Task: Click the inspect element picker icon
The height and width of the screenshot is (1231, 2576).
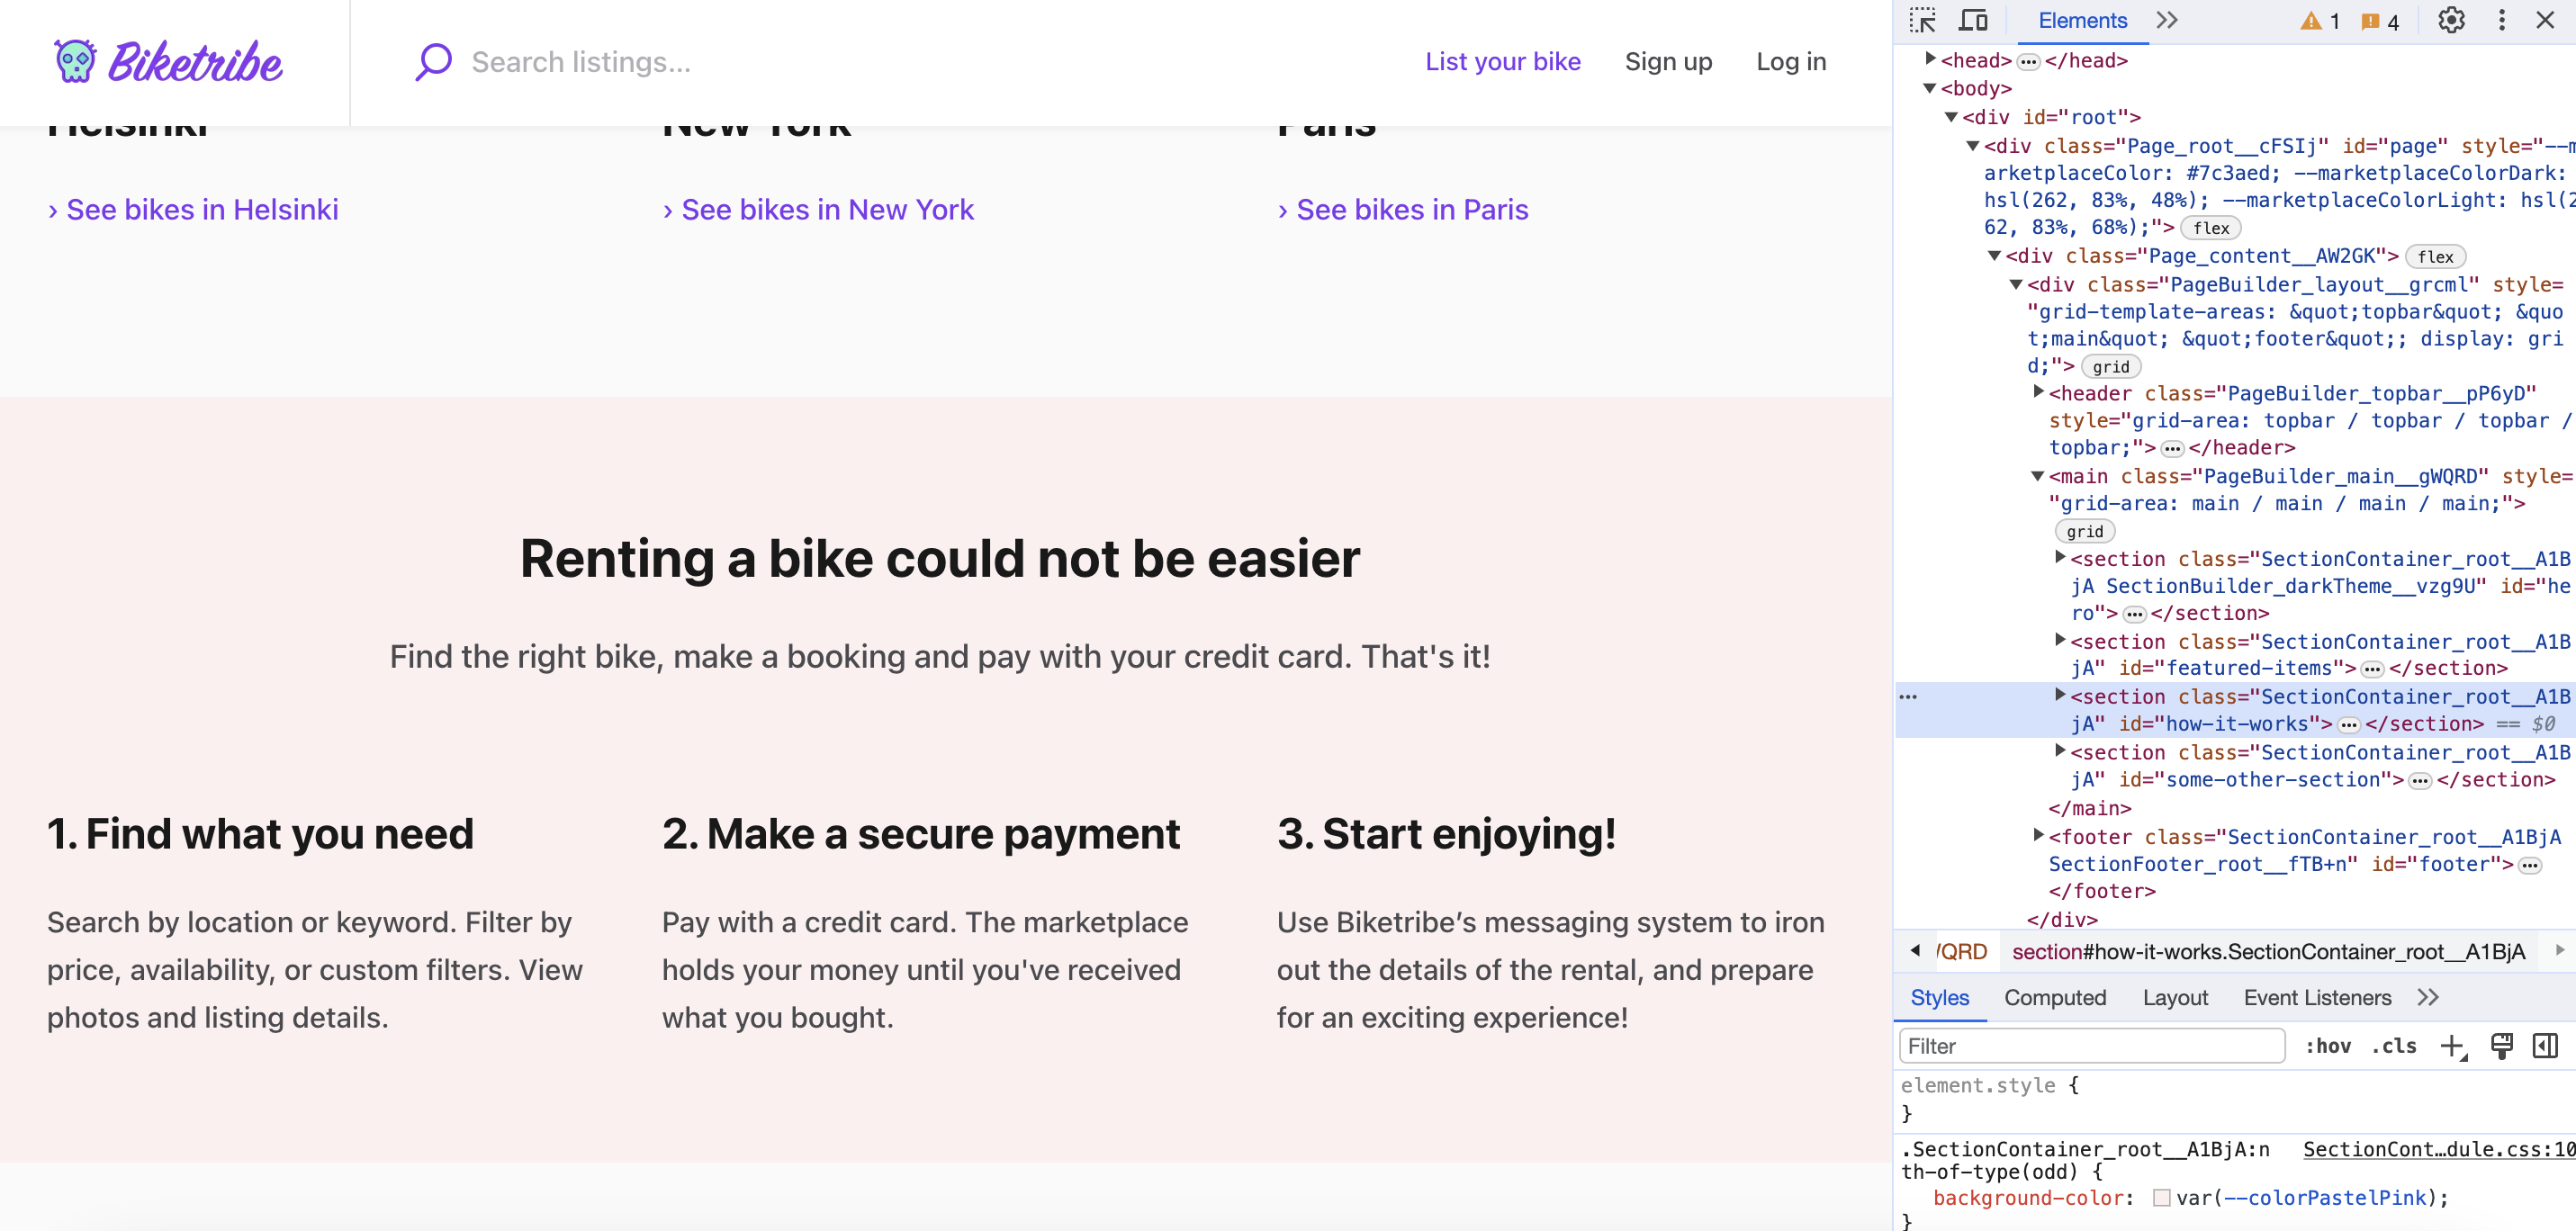Action: point(1922,21)
